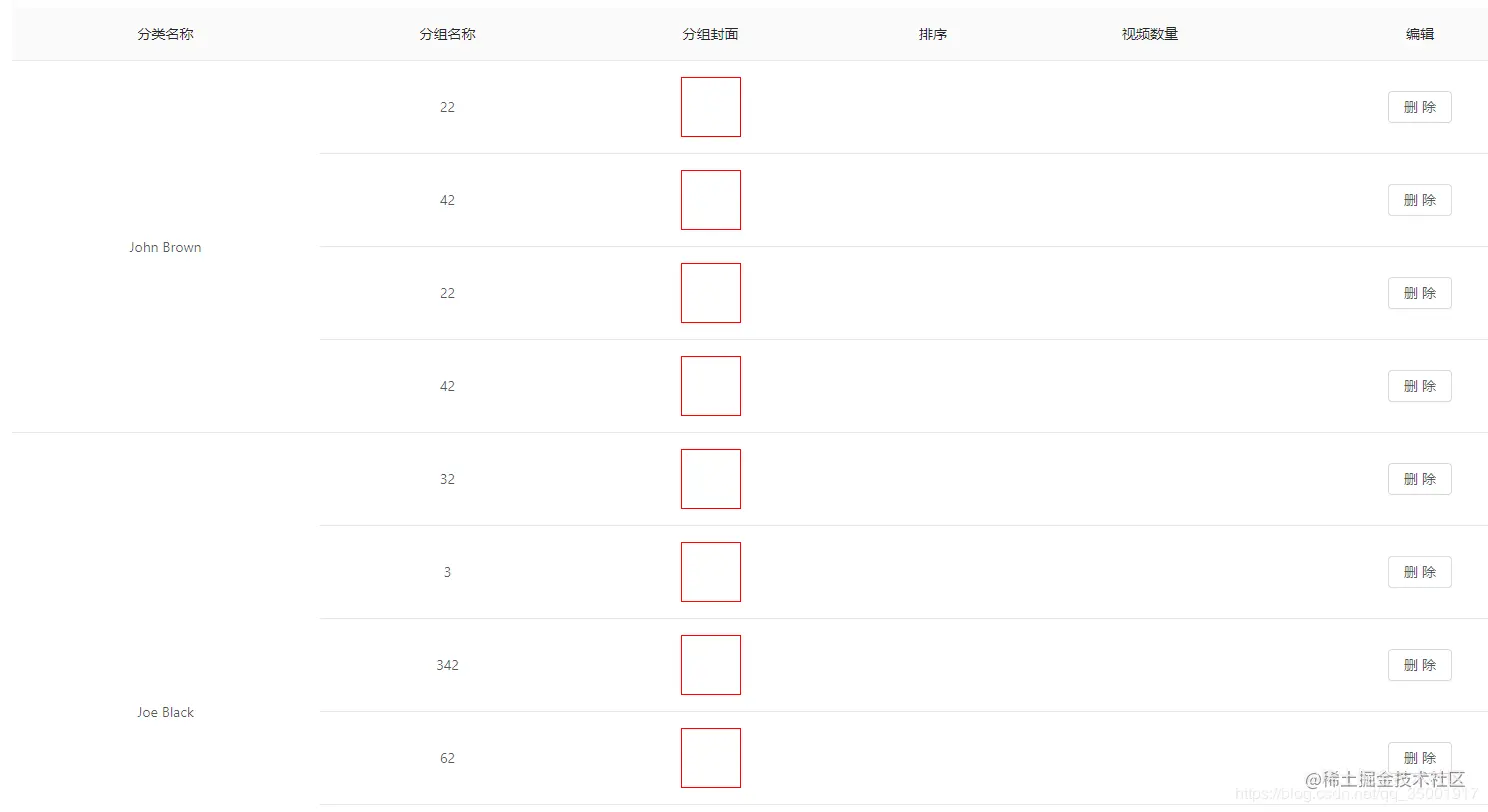Click the 分类名称 column header
This screenshot has height=812, width=1488.
click(x=165, y=34)
